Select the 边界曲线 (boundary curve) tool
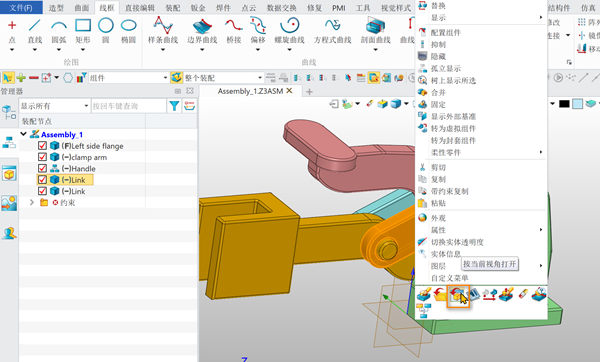 tap(202, 31)
